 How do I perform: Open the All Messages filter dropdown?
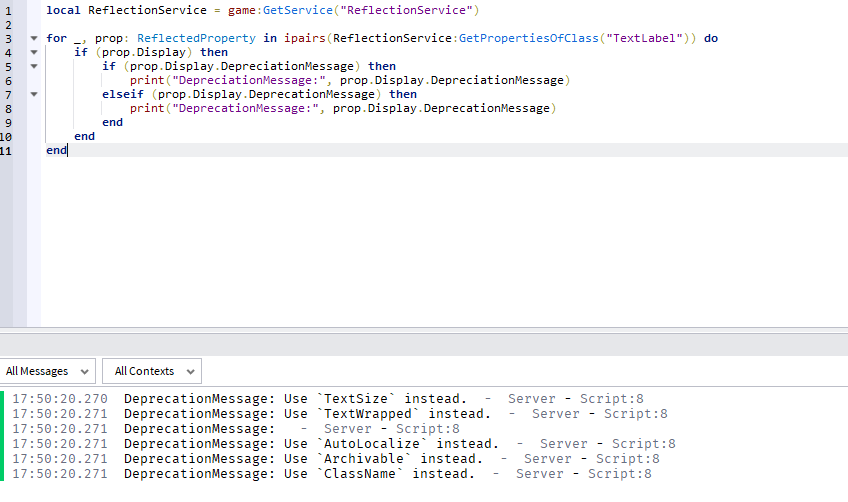coord(48,371)
